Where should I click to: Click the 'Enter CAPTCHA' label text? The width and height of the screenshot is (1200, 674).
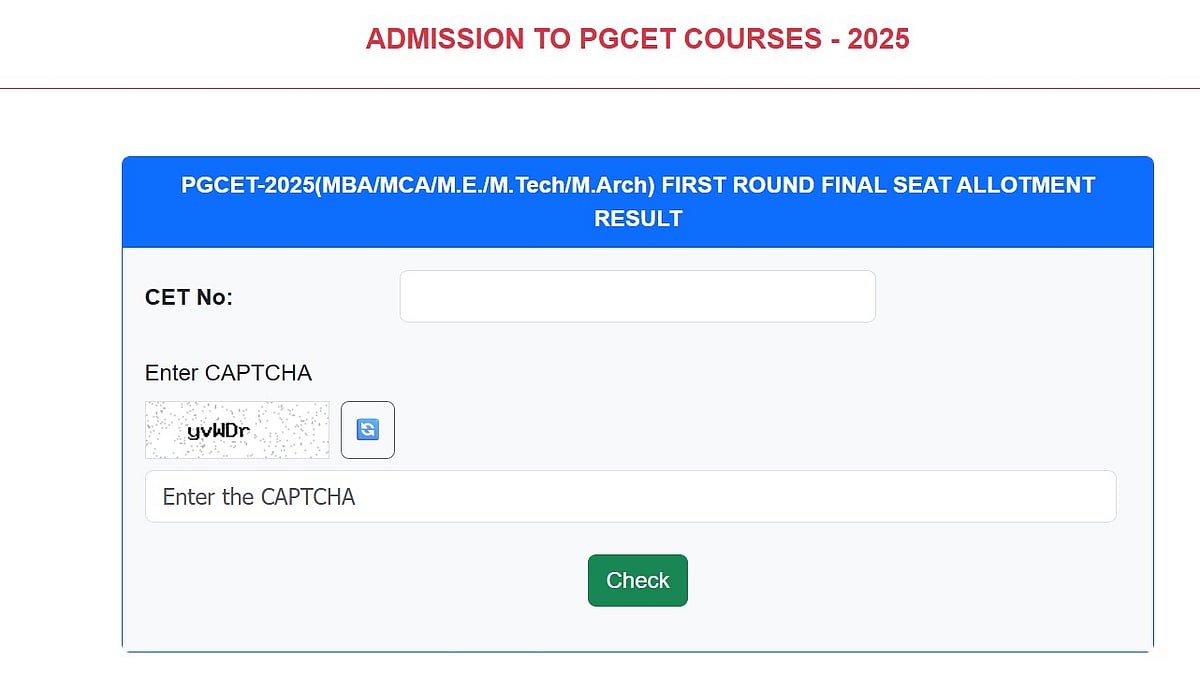(x=228, y=373)
